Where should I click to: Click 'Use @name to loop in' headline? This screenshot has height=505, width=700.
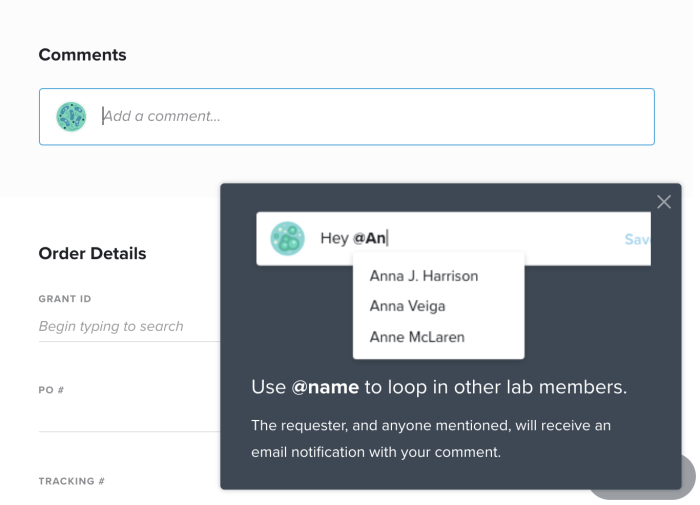[439, 387]
